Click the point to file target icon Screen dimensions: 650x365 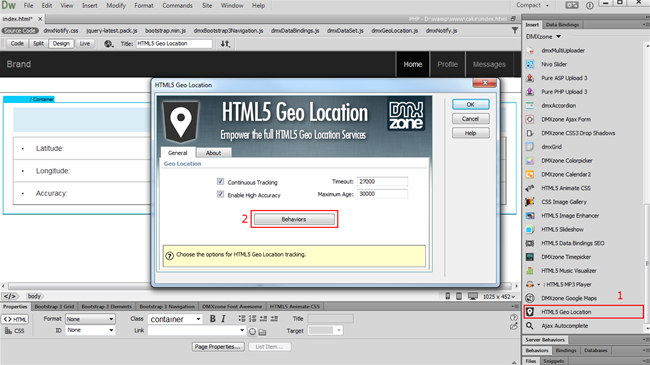pos(252,331)
